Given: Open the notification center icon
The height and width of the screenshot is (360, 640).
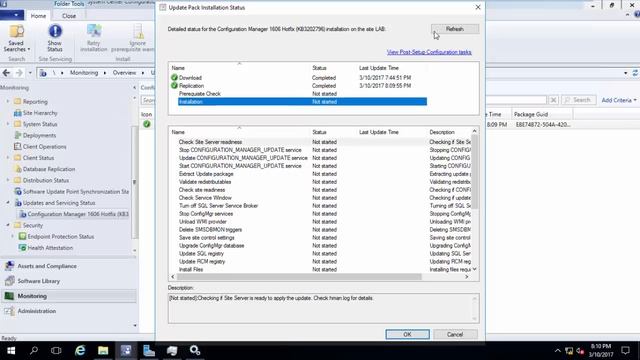Looking at the screenshot, I should [625, 351].
